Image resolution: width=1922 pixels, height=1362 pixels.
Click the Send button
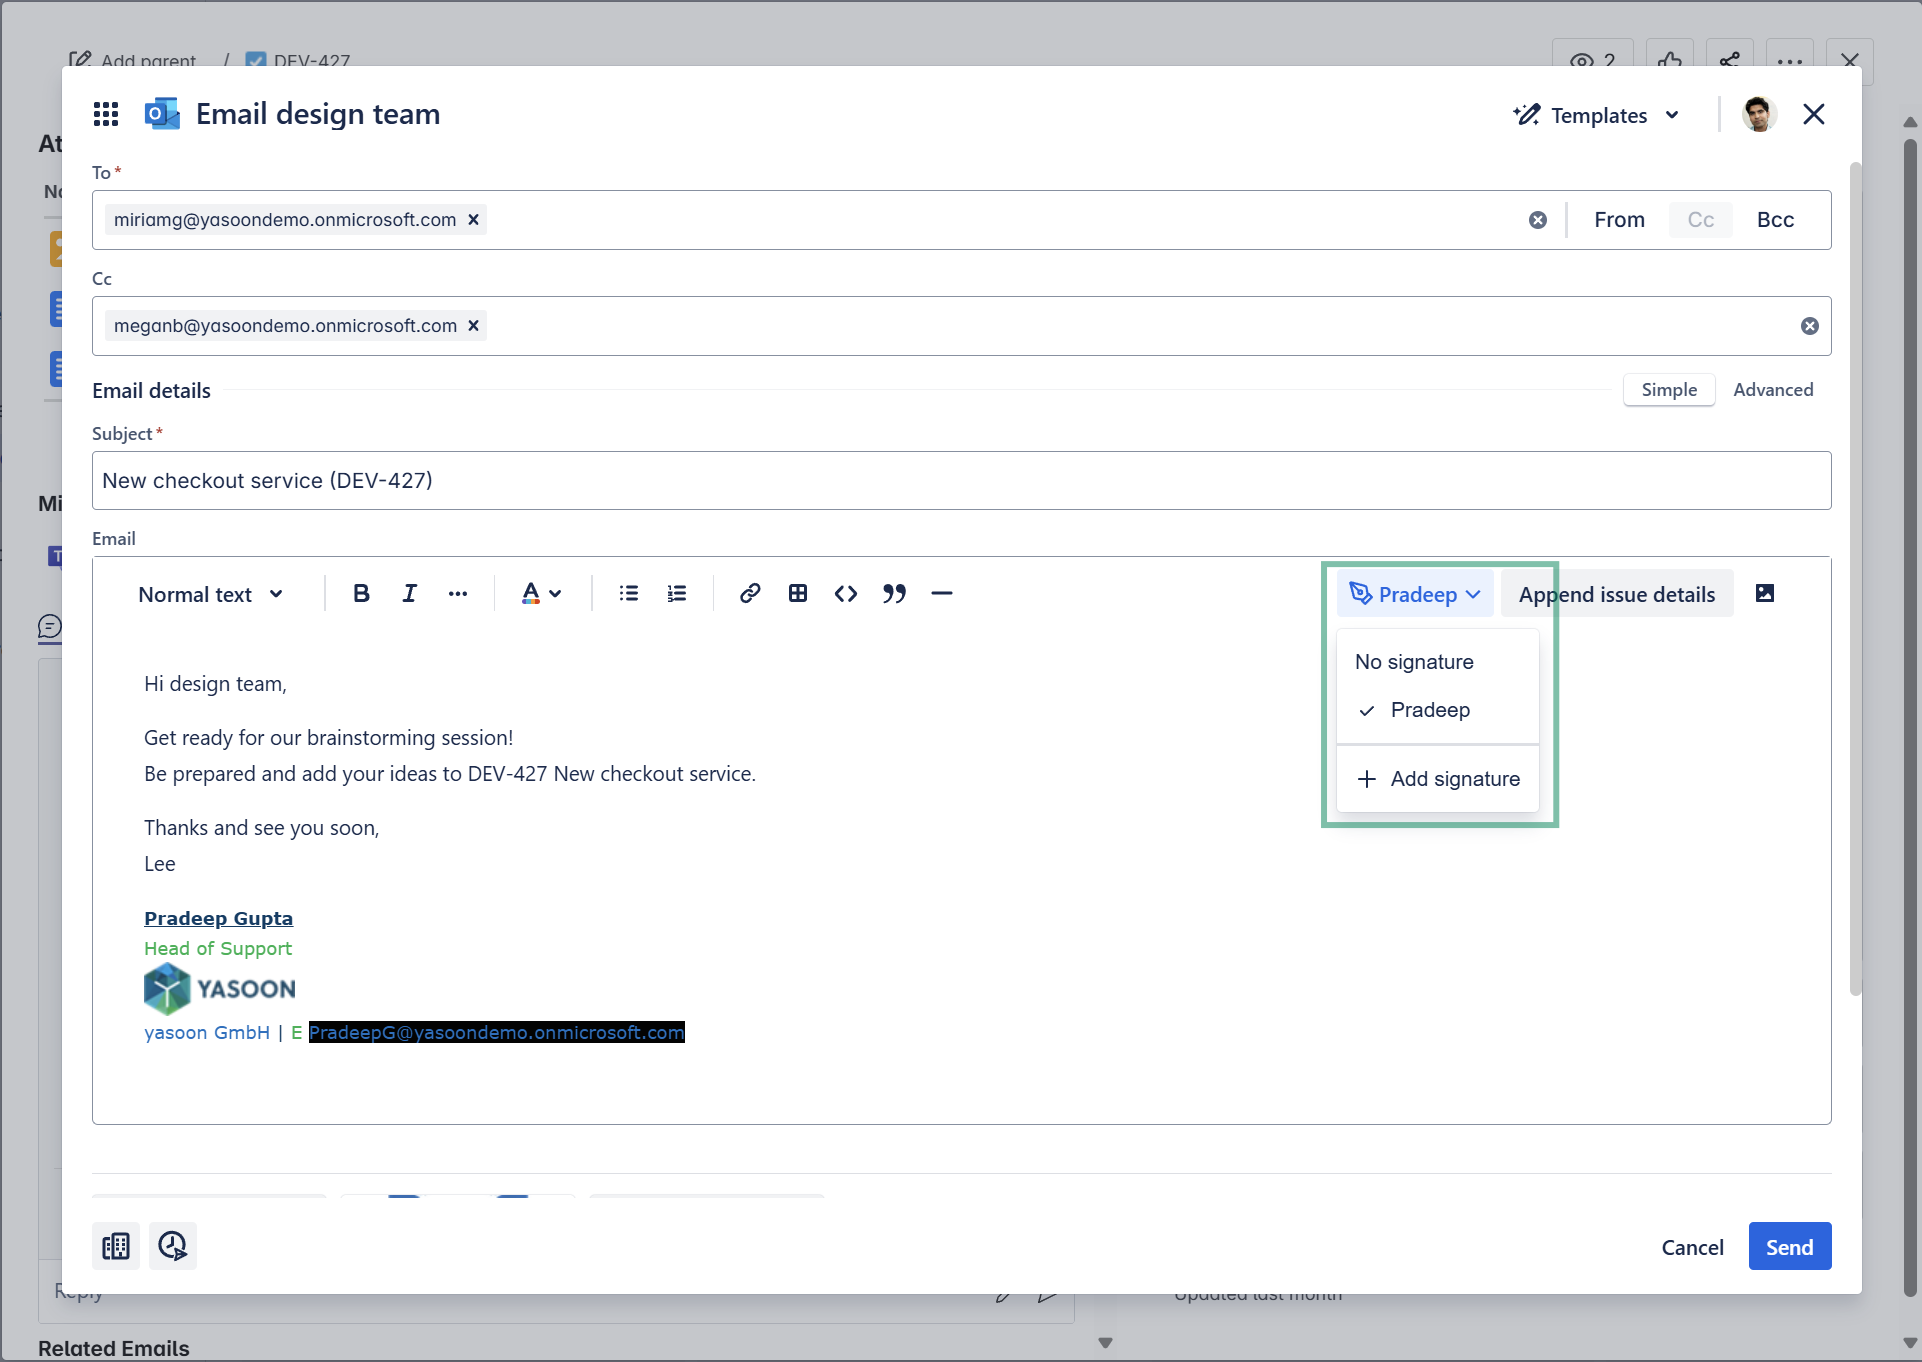click(1788, 1247)
